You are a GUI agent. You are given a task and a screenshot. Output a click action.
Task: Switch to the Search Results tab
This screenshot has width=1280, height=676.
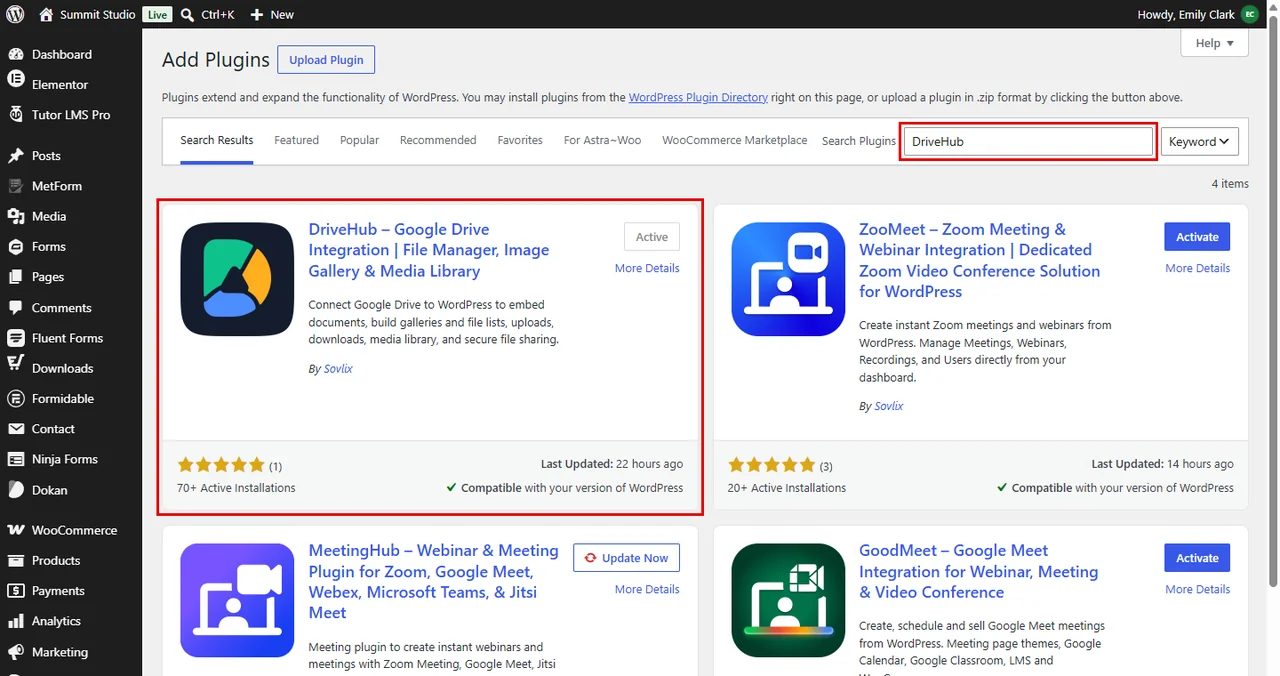pyautogui.click(x=217, y=140)
